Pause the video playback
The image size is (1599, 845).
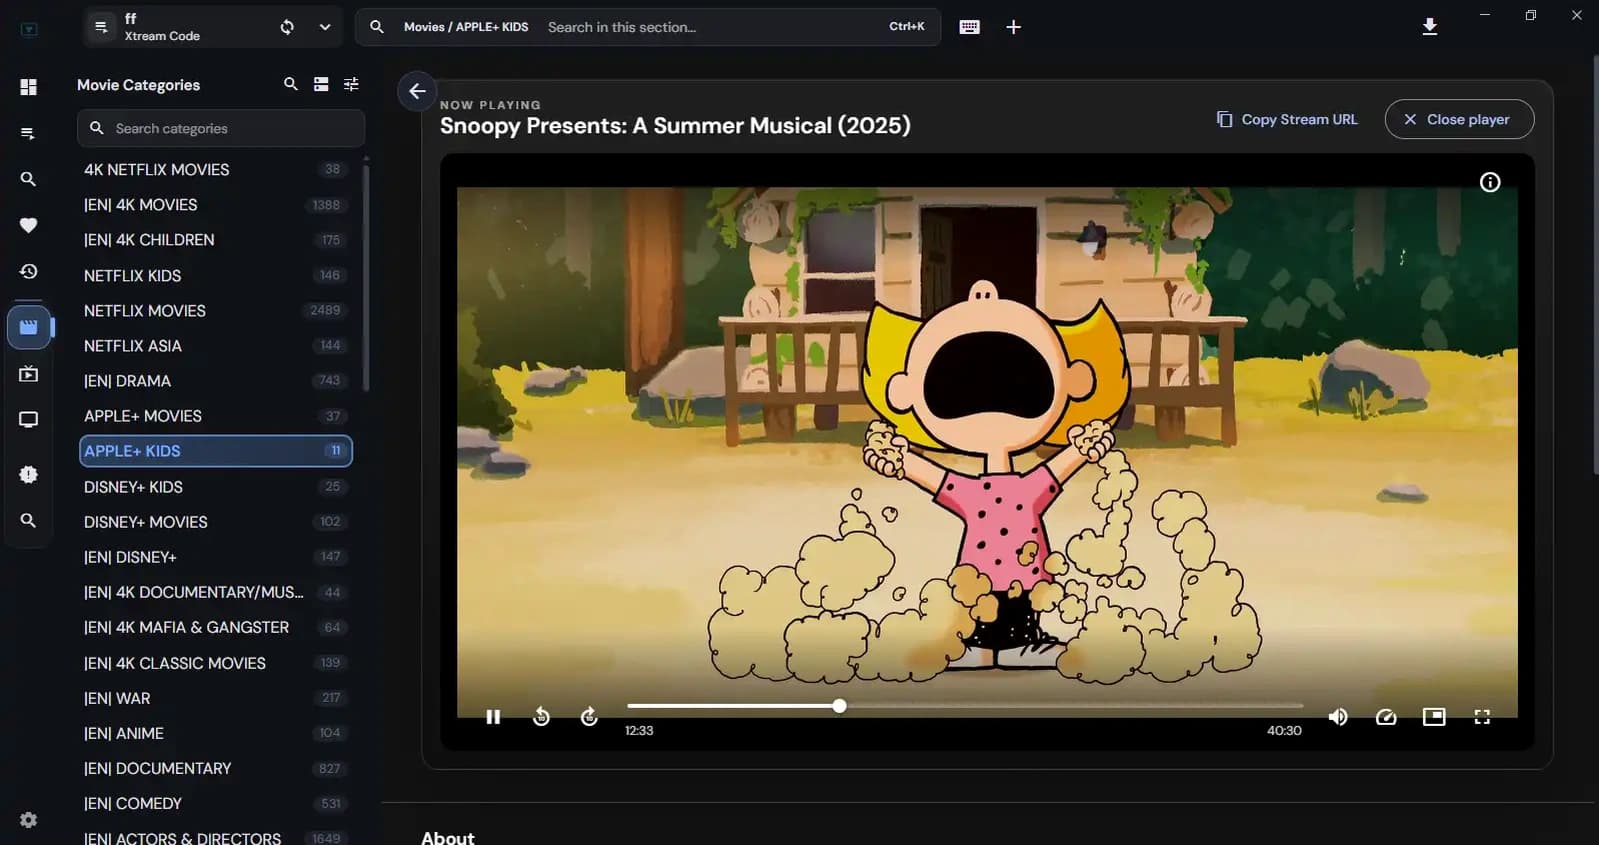click(493, 717)
